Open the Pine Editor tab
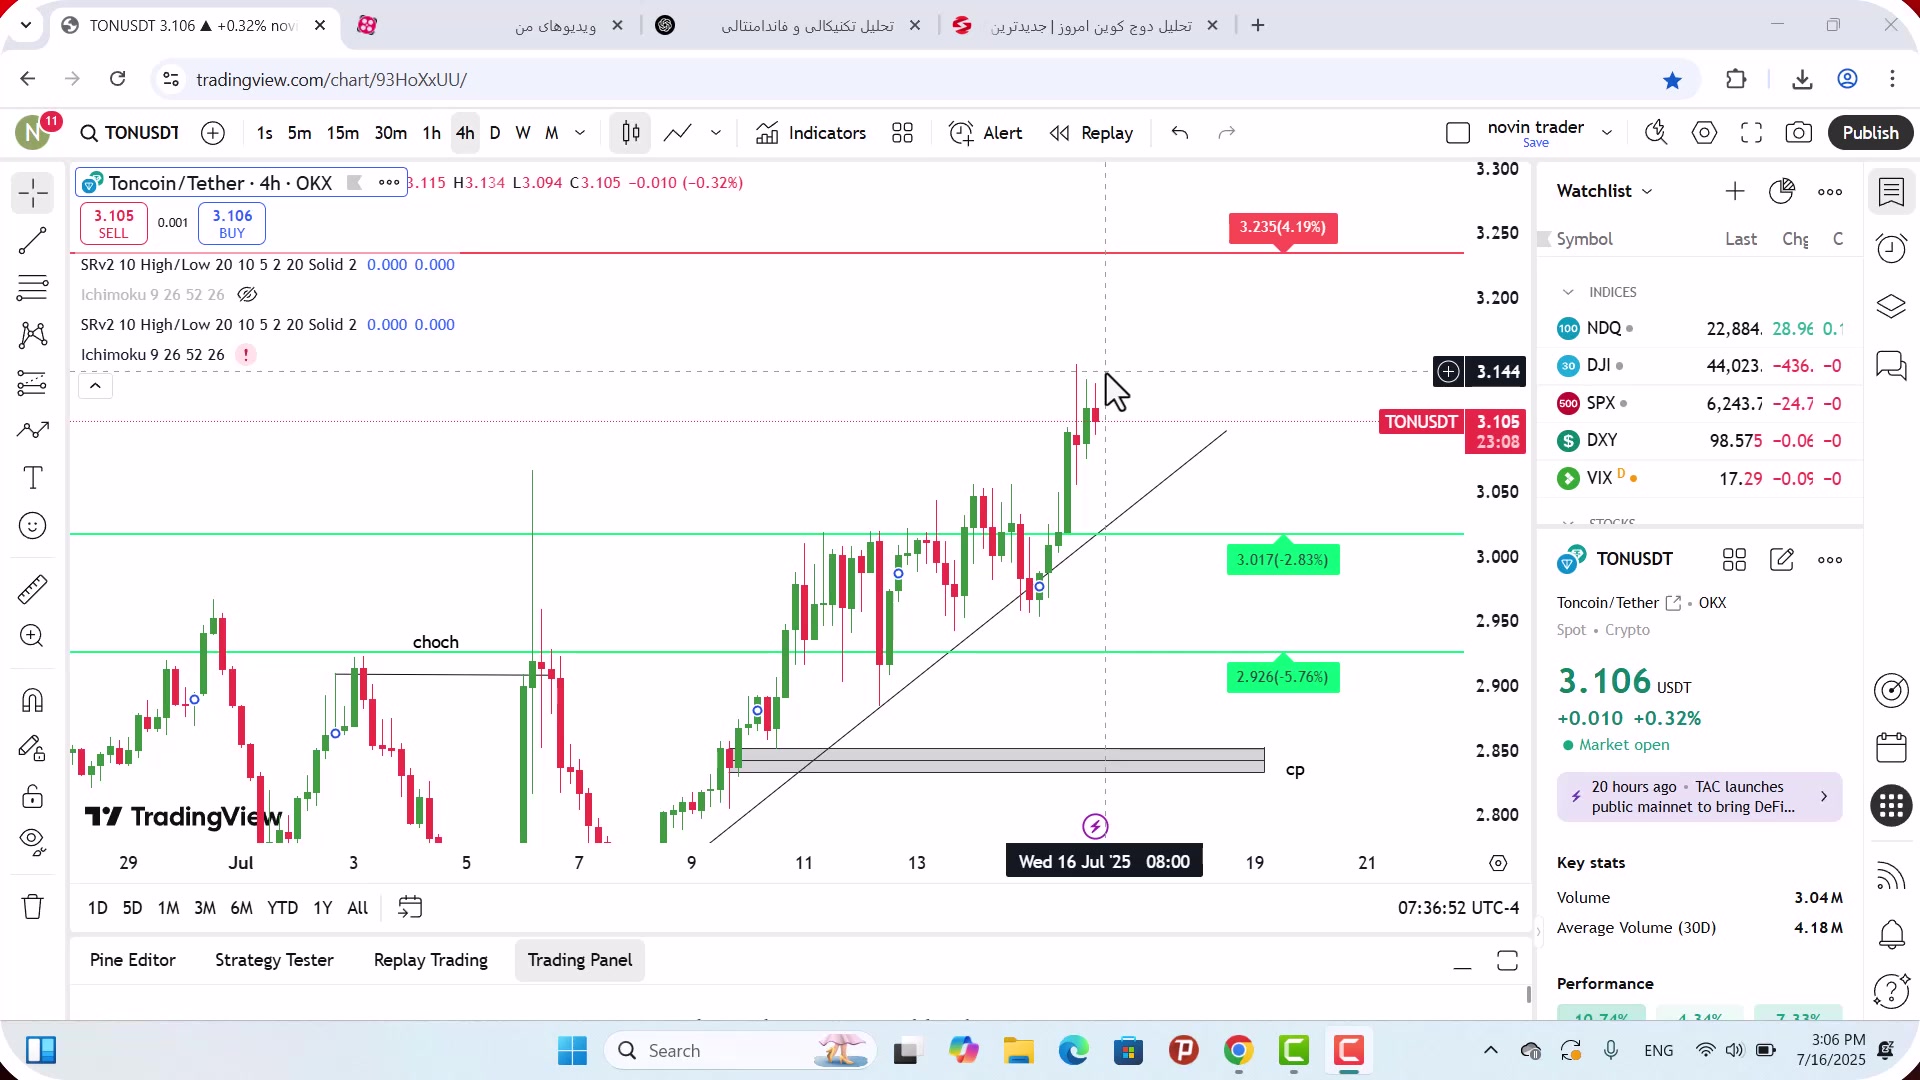Screen dimensions: 1920x1080 (x=132, y=960)
